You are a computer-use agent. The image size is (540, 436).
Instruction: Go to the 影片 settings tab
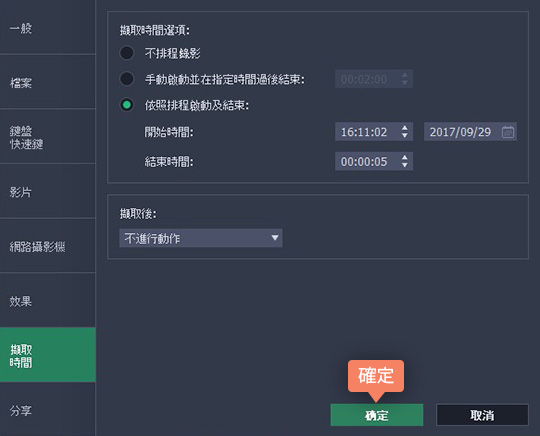coord(48,191)
